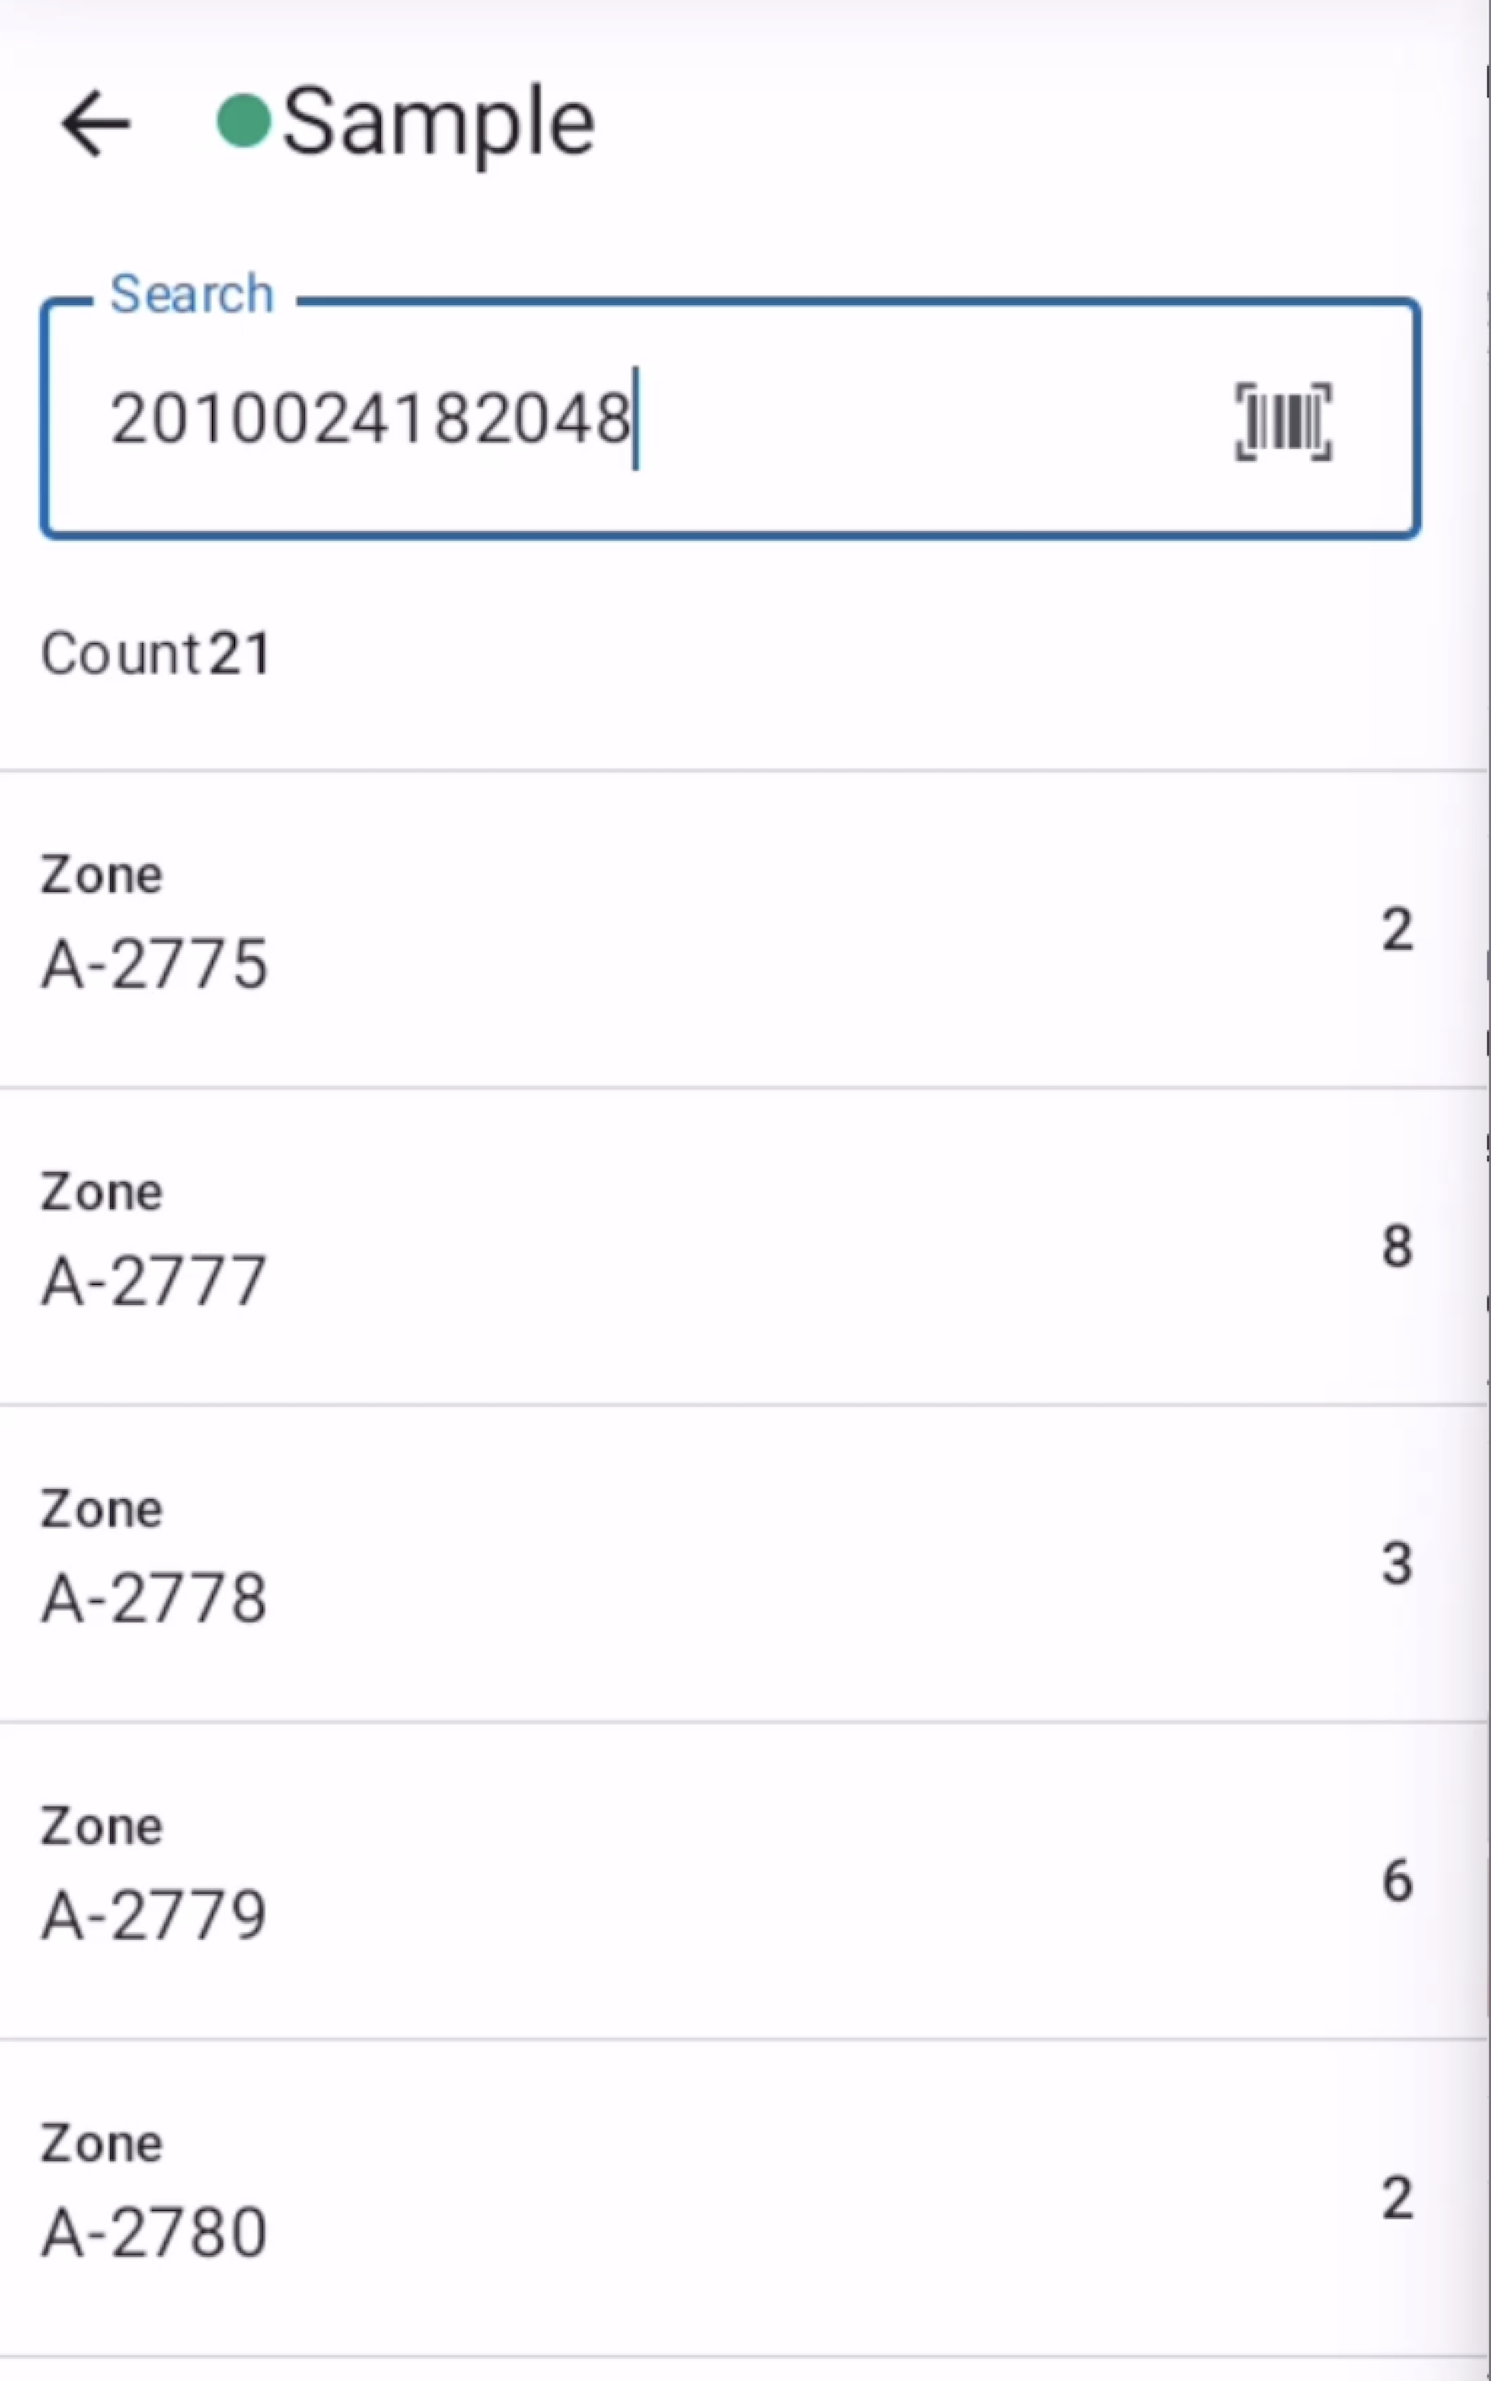1491x2381 pixels.
Task: Click the Zone label above A-2779
Action: [x=101, y=1826]
